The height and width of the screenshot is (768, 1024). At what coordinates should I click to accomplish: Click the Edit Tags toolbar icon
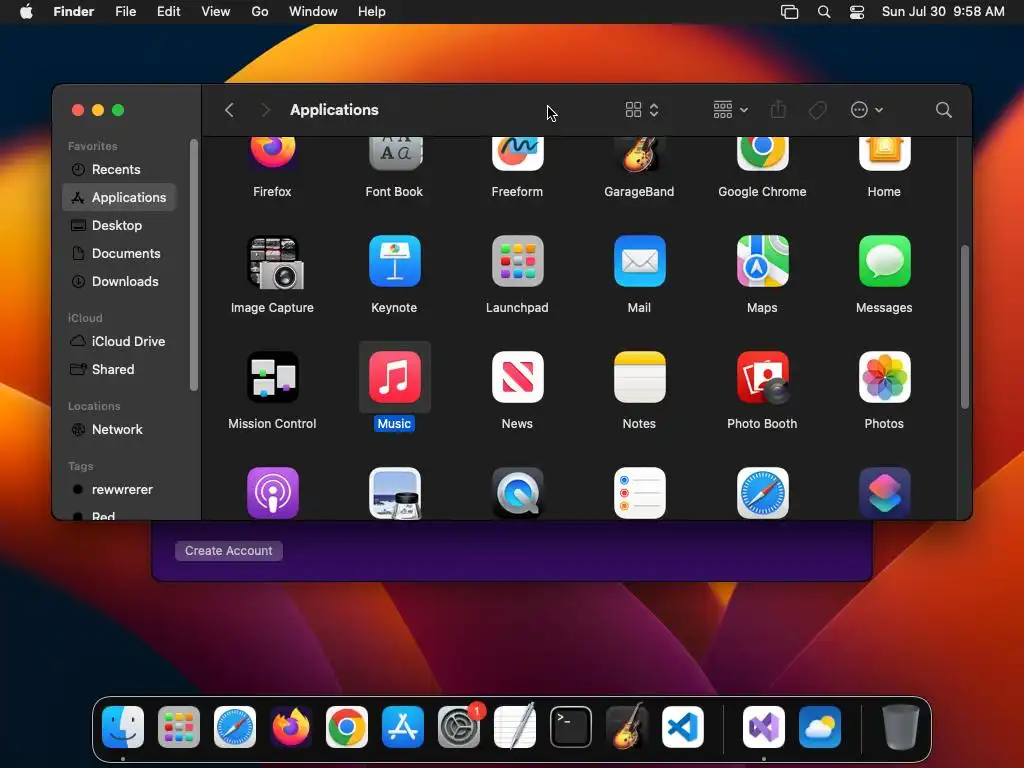click(x=818, y=110)
